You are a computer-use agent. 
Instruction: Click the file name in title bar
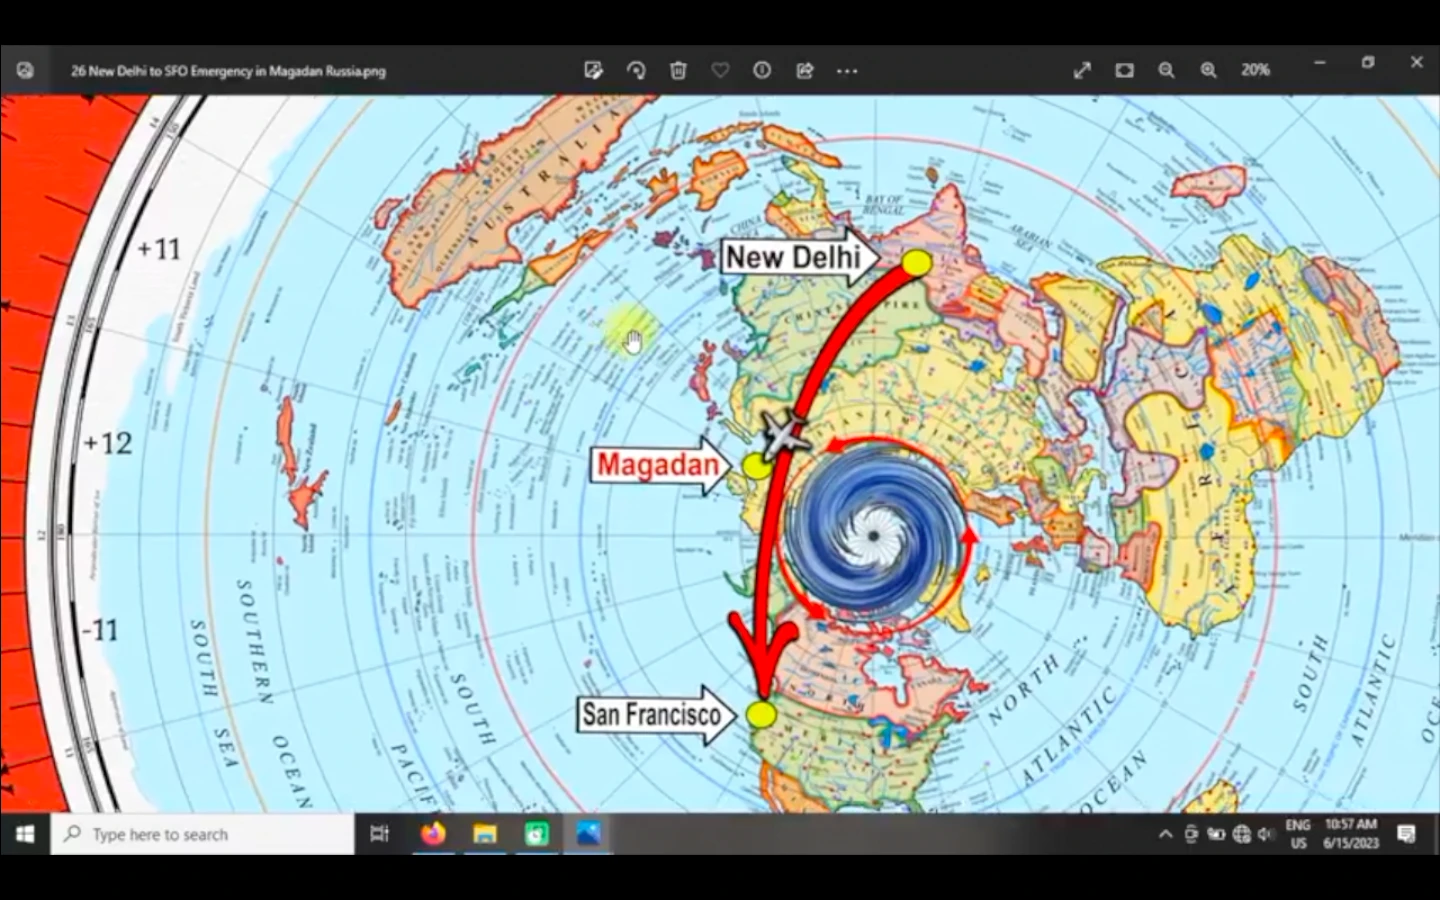pos(228,71)
